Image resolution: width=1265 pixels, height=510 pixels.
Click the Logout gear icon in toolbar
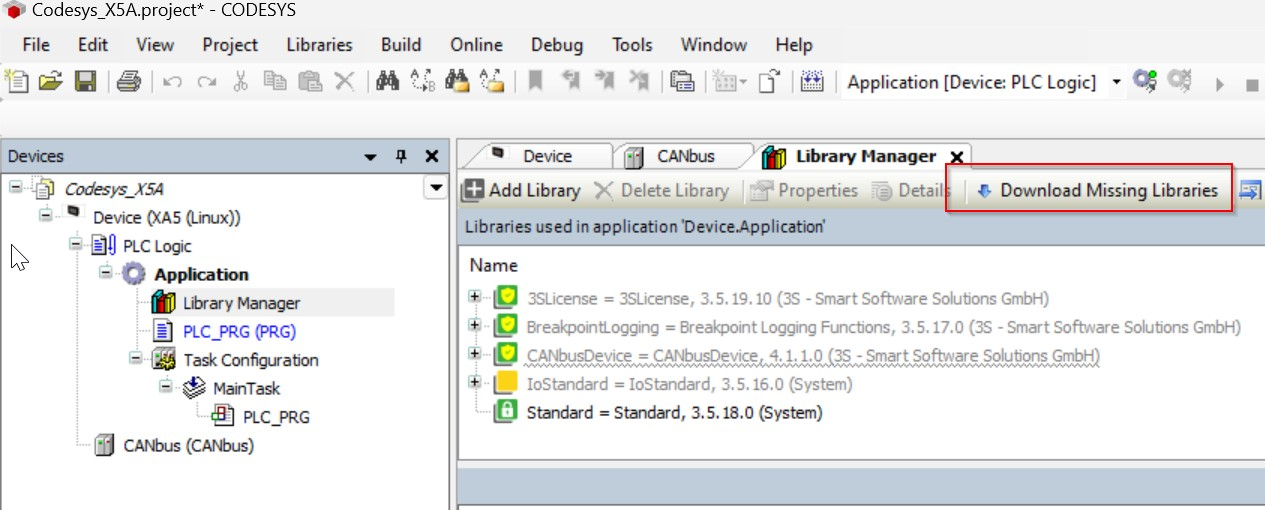(1179, 82)
